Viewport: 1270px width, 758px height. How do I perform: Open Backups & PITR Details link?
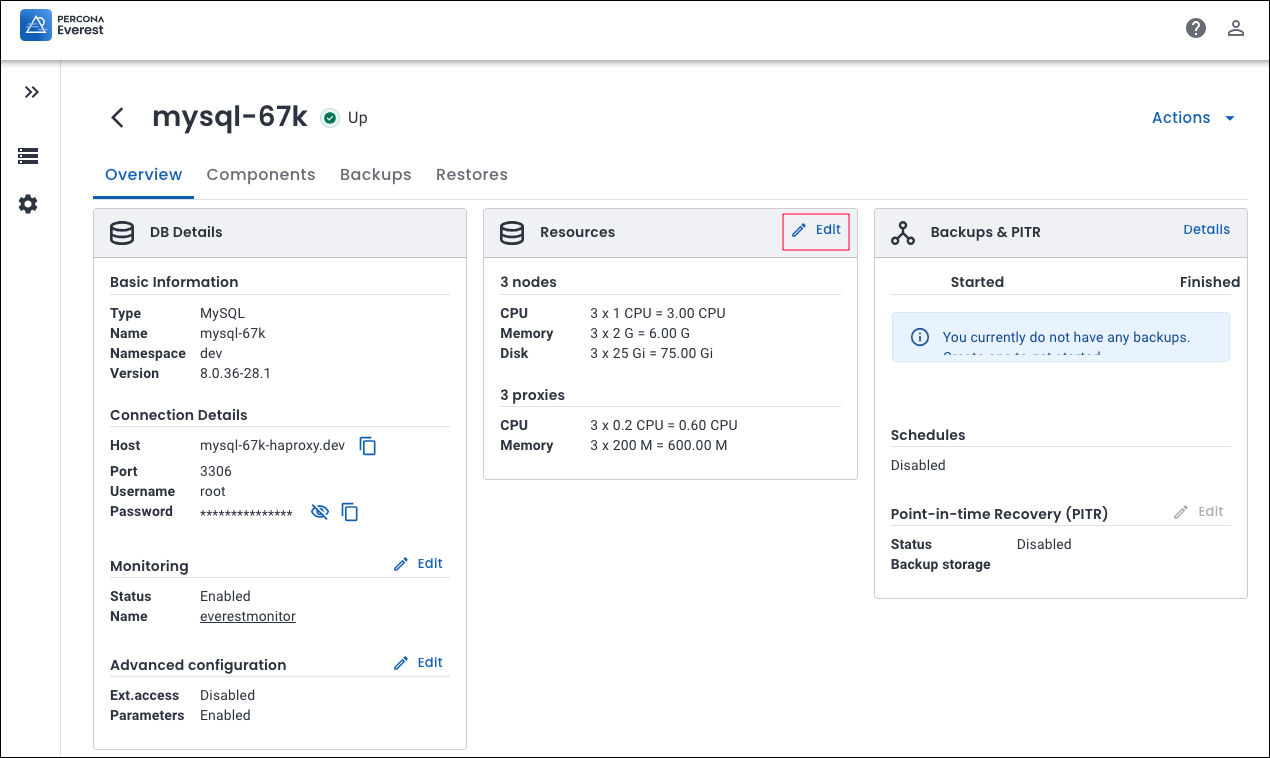1206,230
